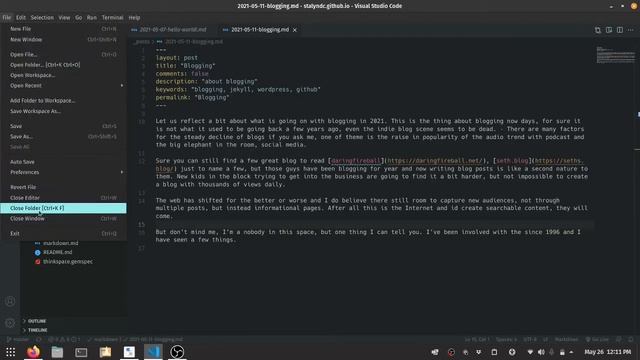Click _posts breadcrumb segment

[x=141, y=42]
